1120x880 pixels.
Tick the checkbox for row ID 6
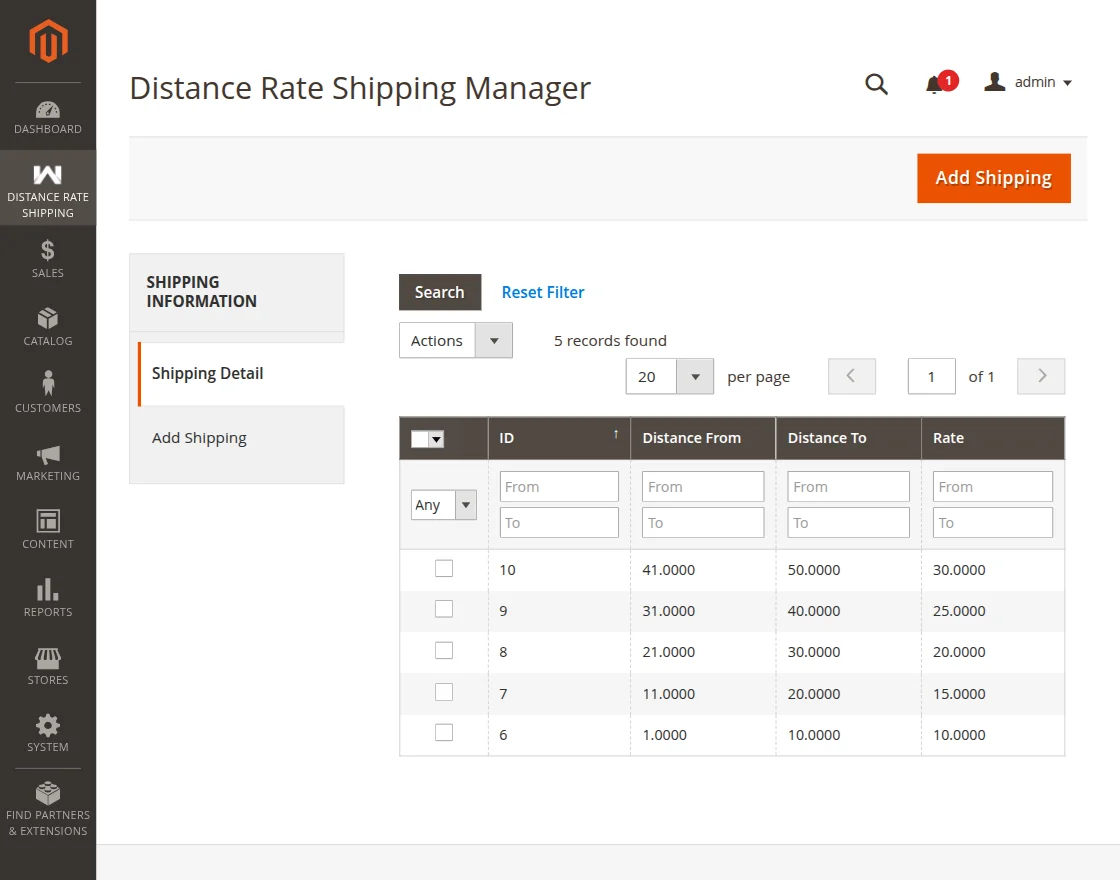[x=444, y=732]
